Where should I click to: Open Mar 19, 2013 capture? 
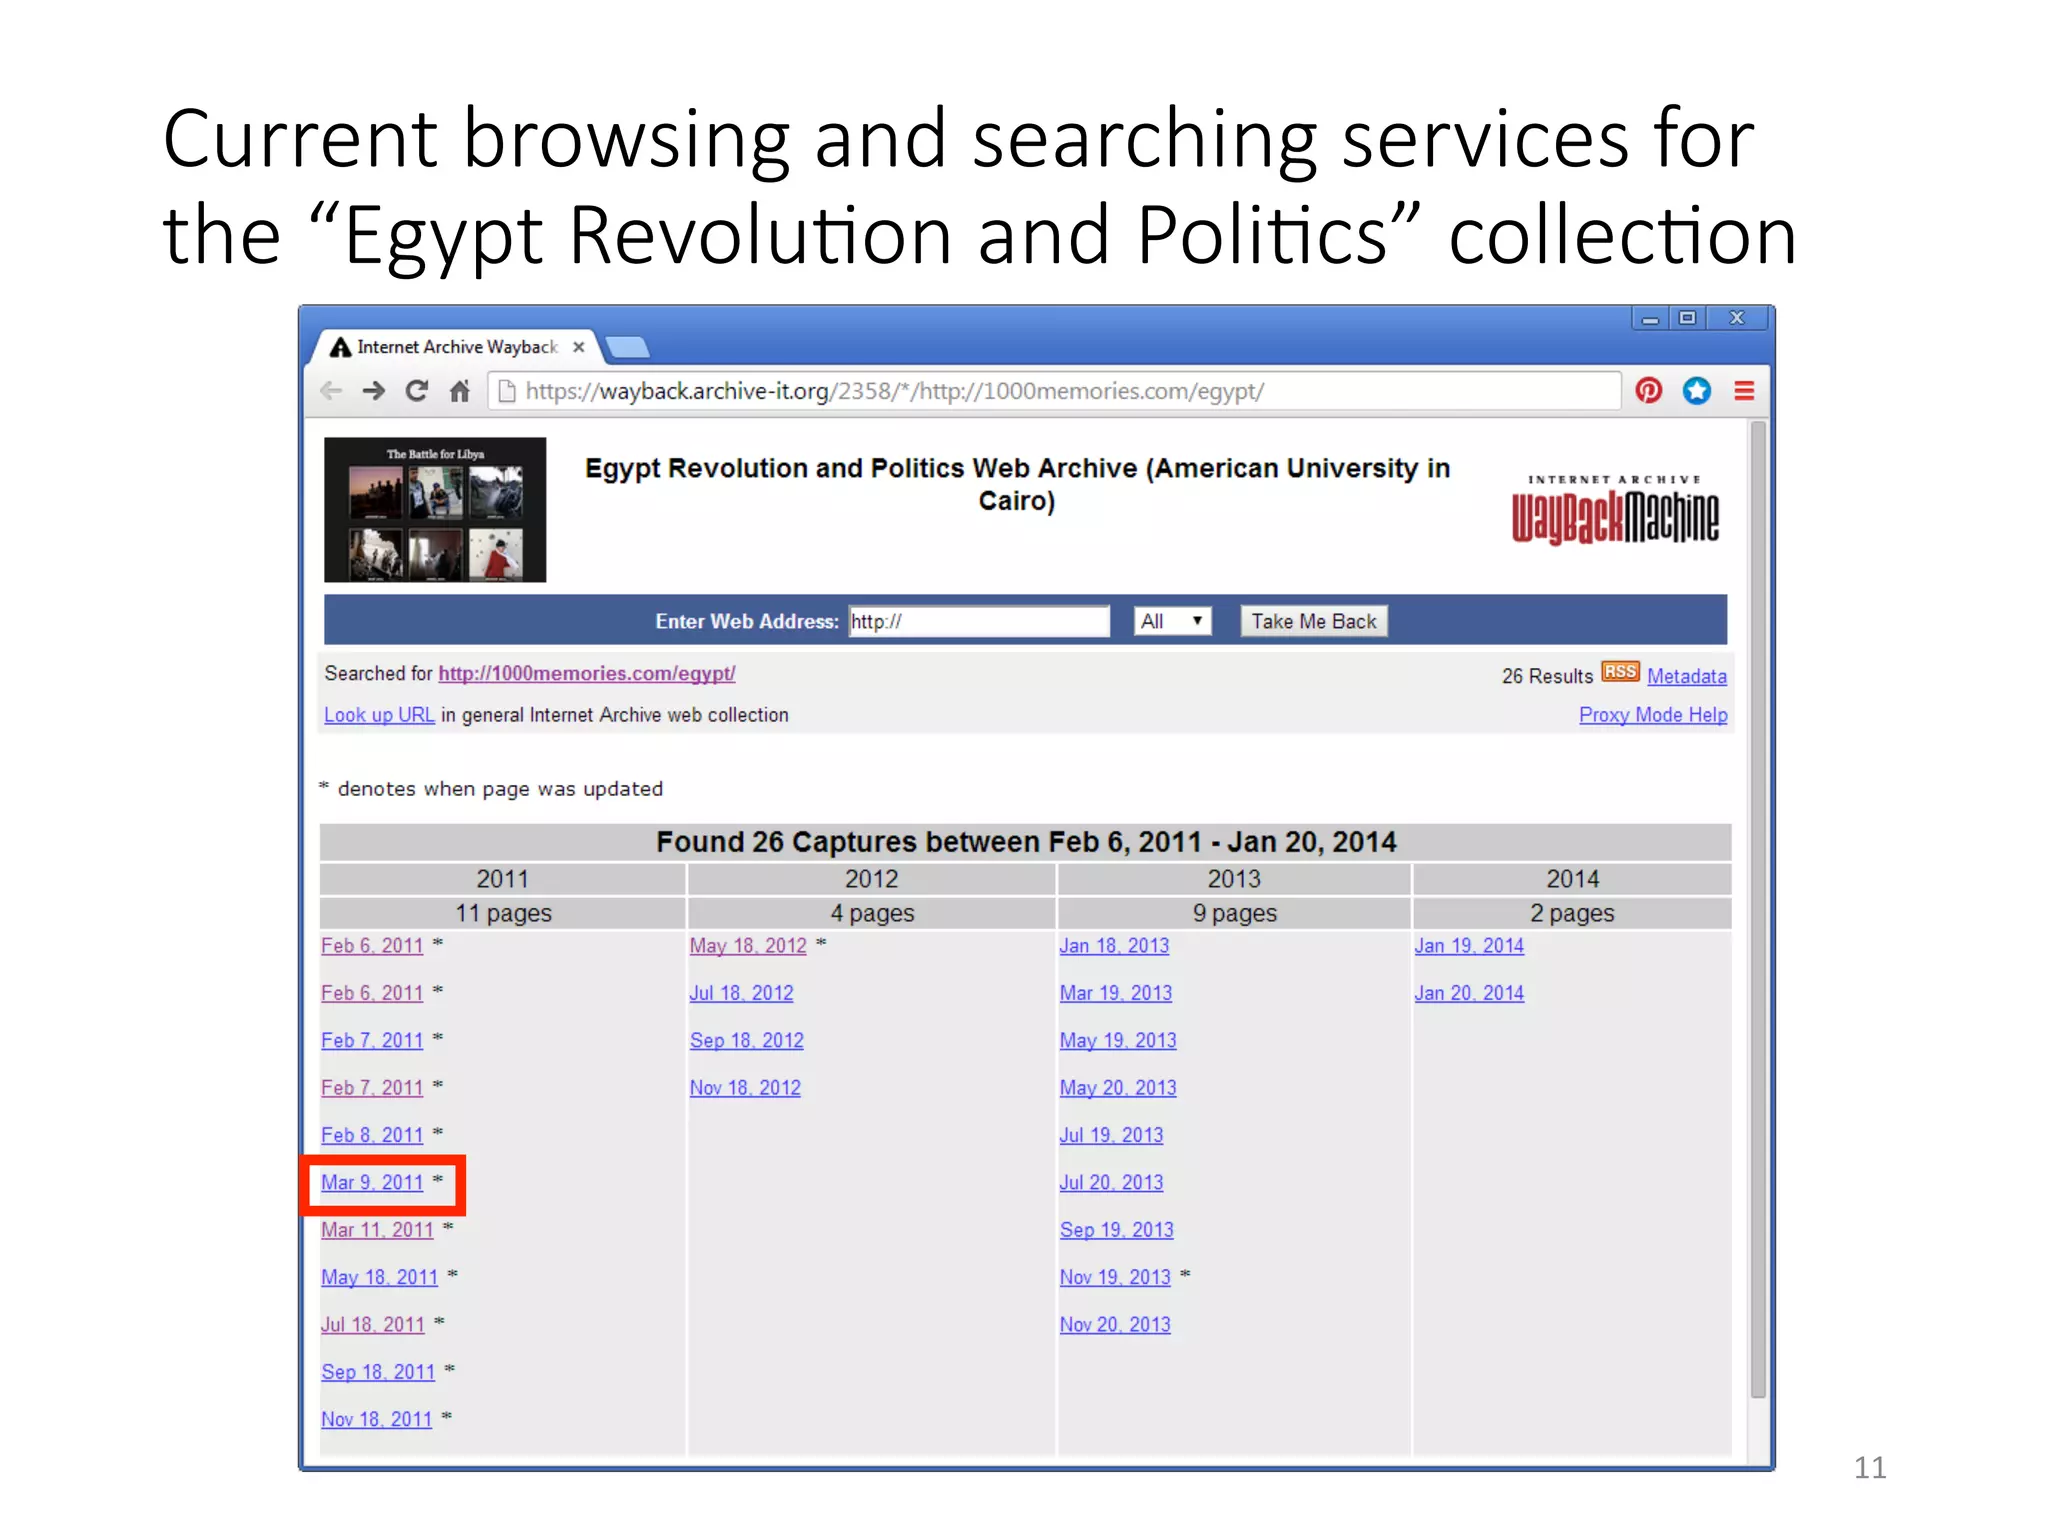click(1116, 993)
